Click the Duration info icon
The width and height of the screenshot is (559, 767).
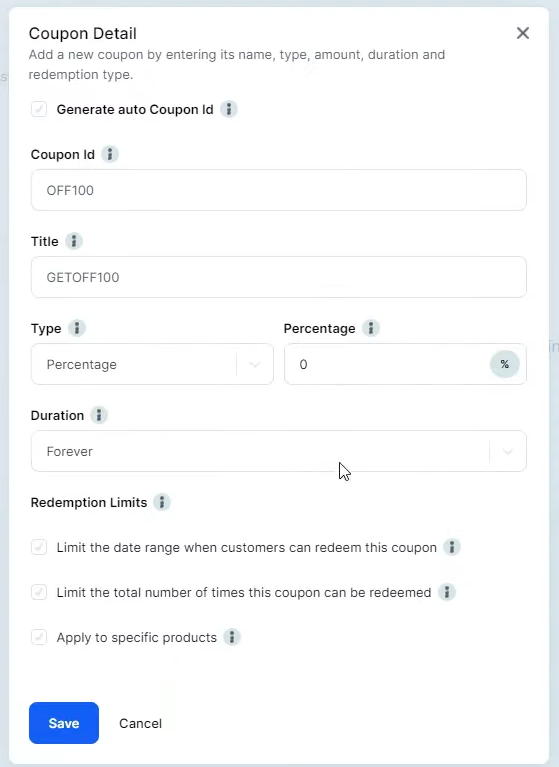pos(99,415)
